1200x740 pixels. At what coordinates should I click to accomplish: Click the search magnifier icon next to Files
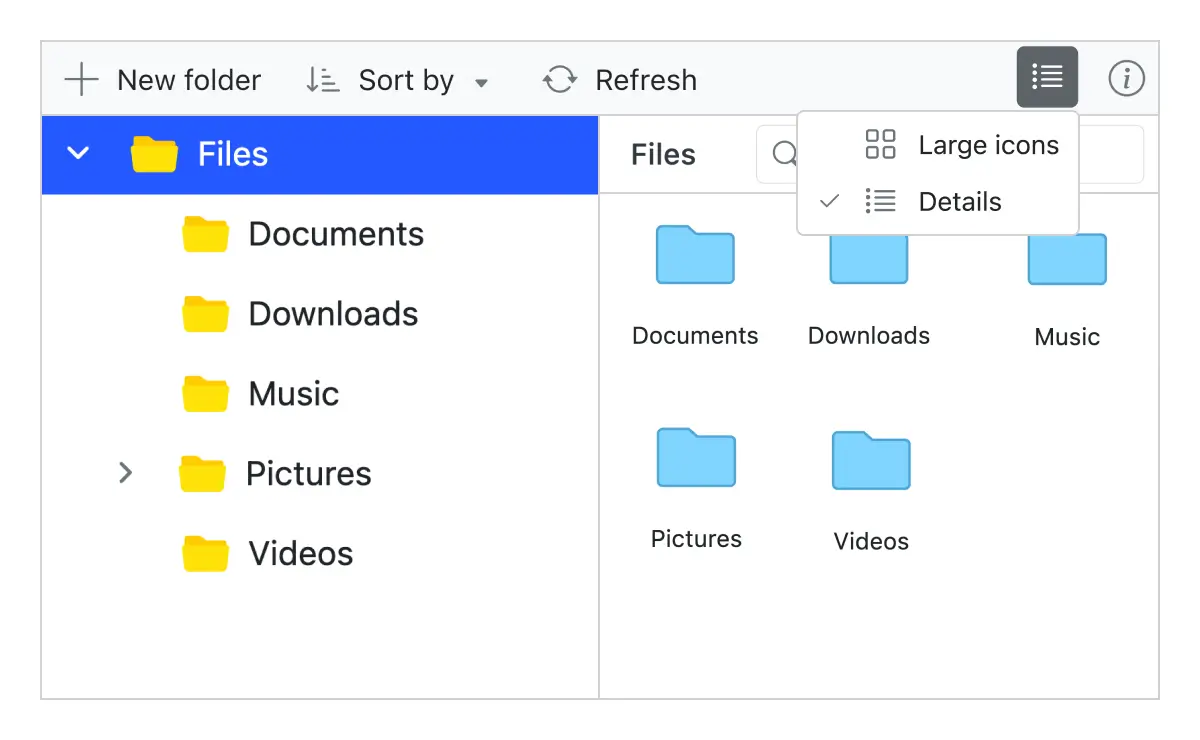click(x=786, y=154)
